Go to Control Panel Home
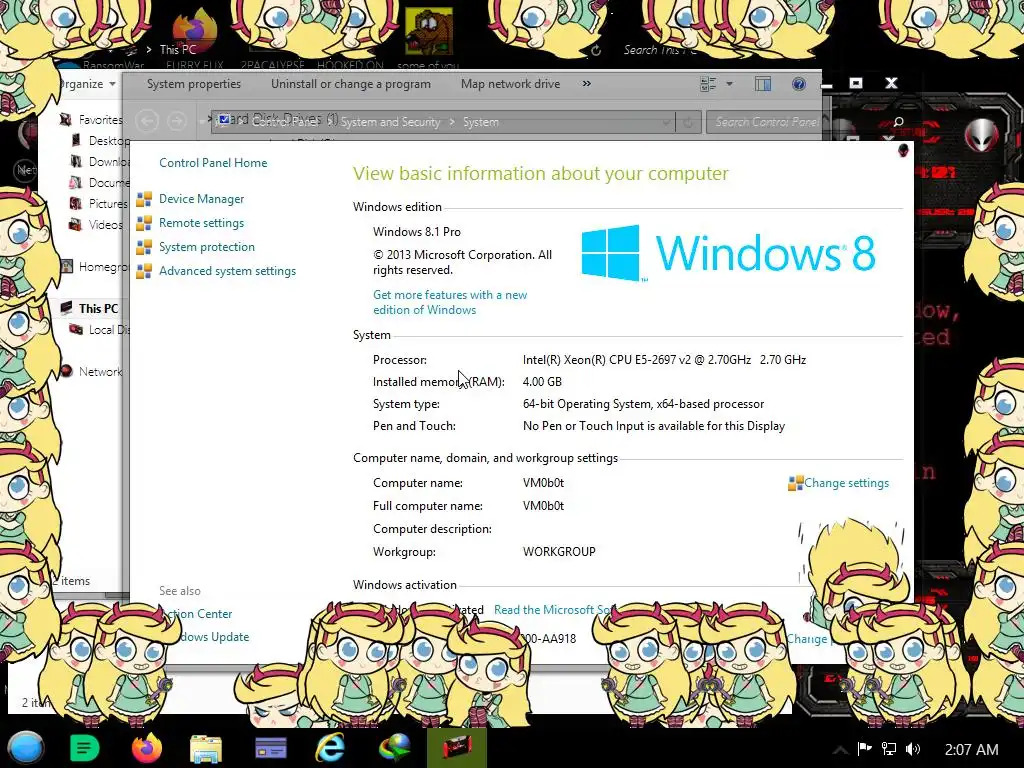The height and width of the screenshot is (768, 1024). point(213,163)
